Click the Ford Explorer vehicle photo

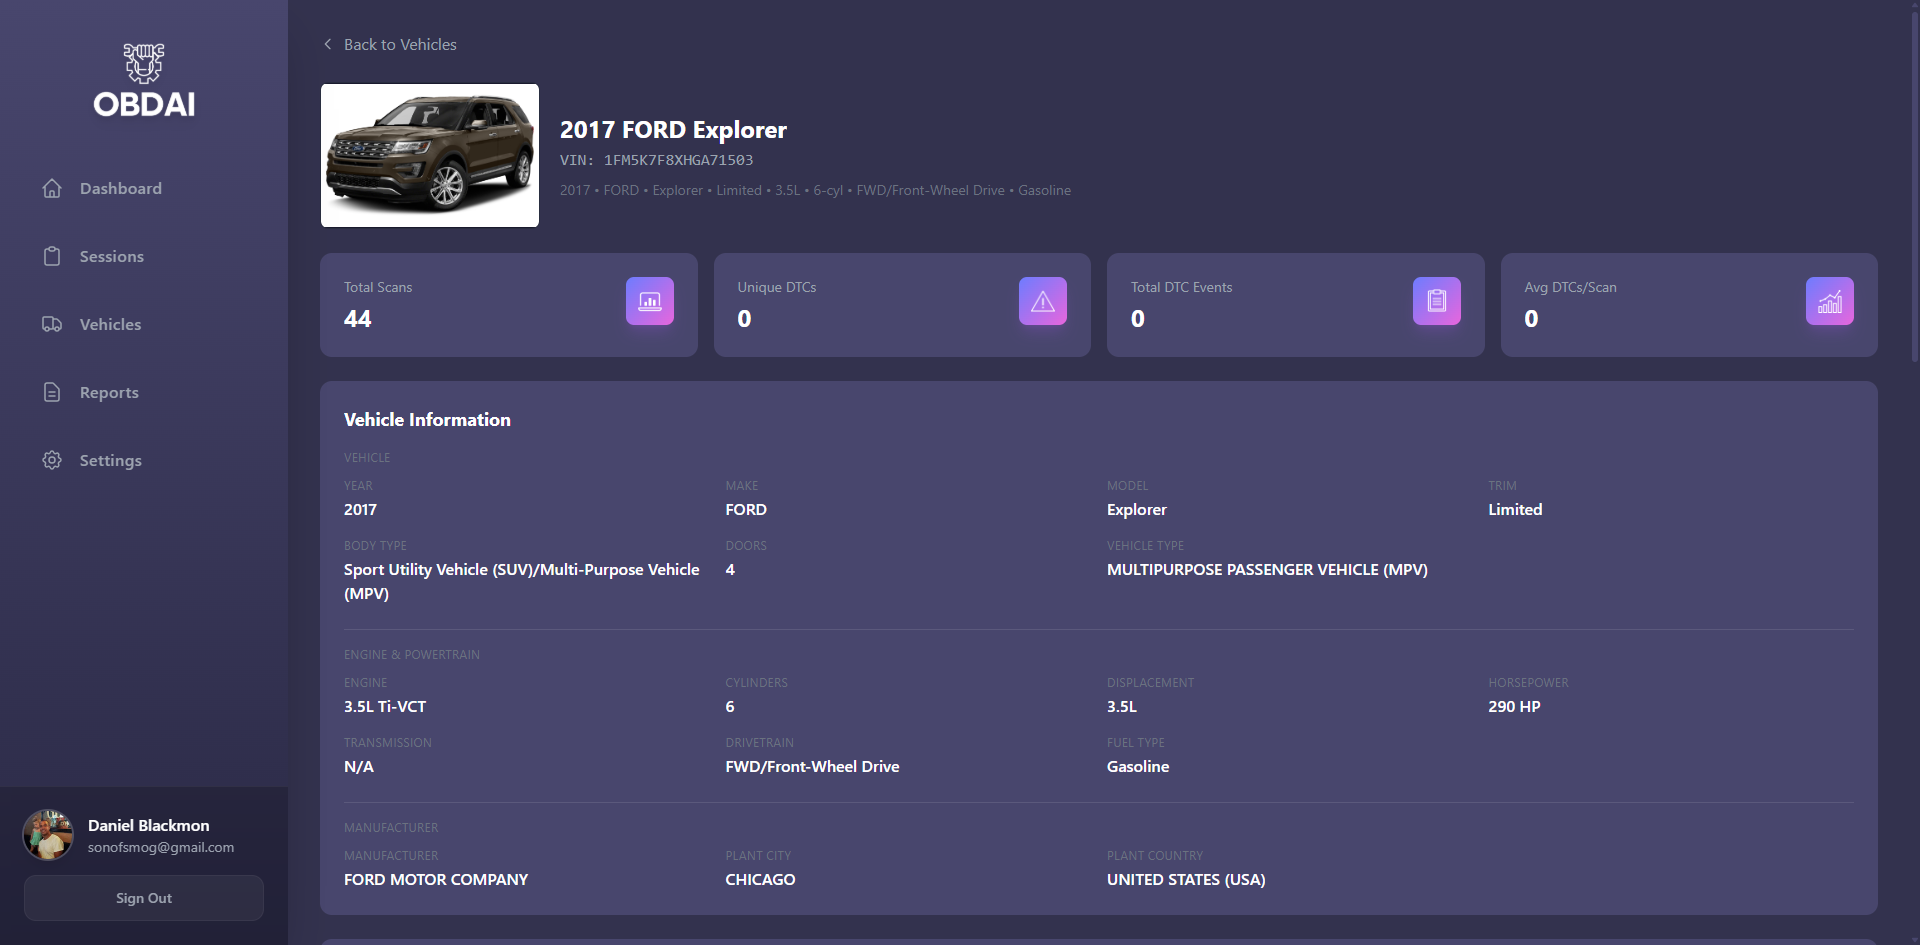(430, 155)
